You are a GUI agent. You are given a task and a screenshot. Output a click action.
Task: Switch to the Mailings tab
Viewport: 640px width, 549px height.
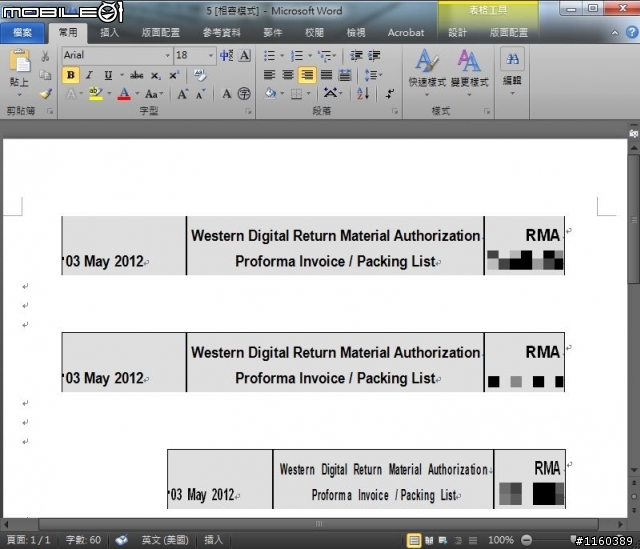(x=272, y=33)
